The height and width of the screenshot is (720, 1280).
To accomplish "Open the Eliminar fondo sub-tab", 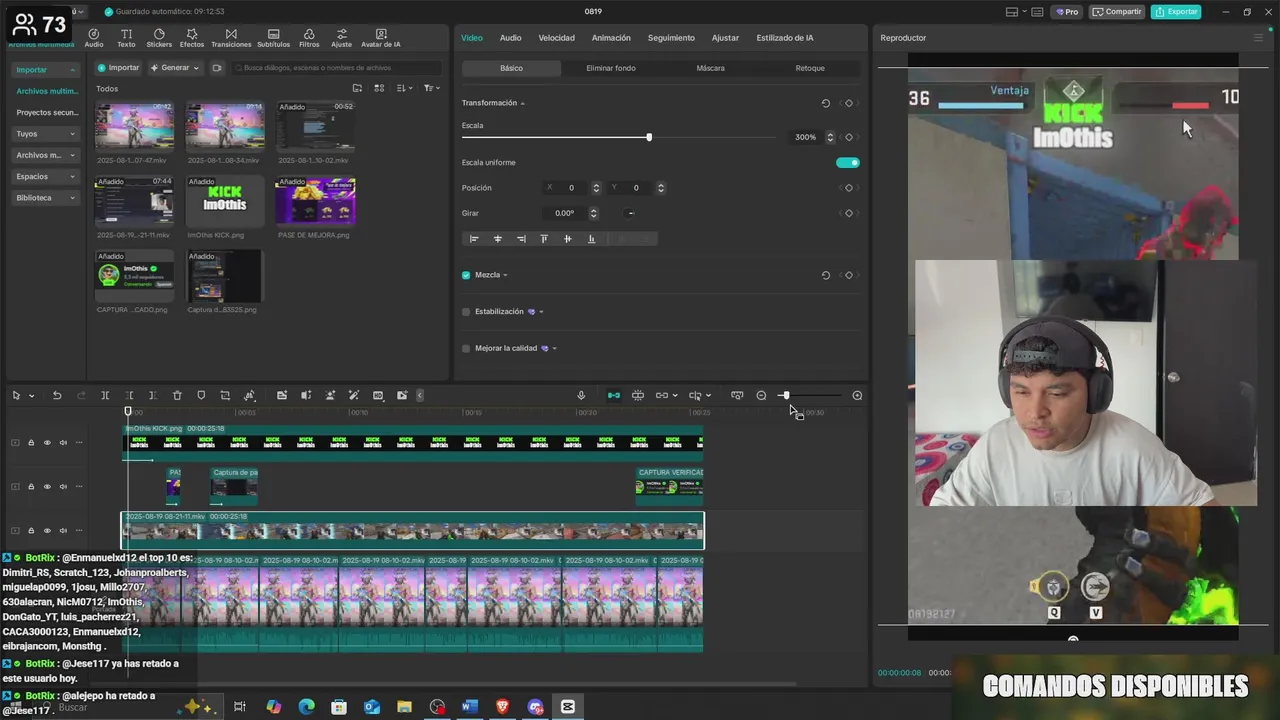I will coord(610,68).
